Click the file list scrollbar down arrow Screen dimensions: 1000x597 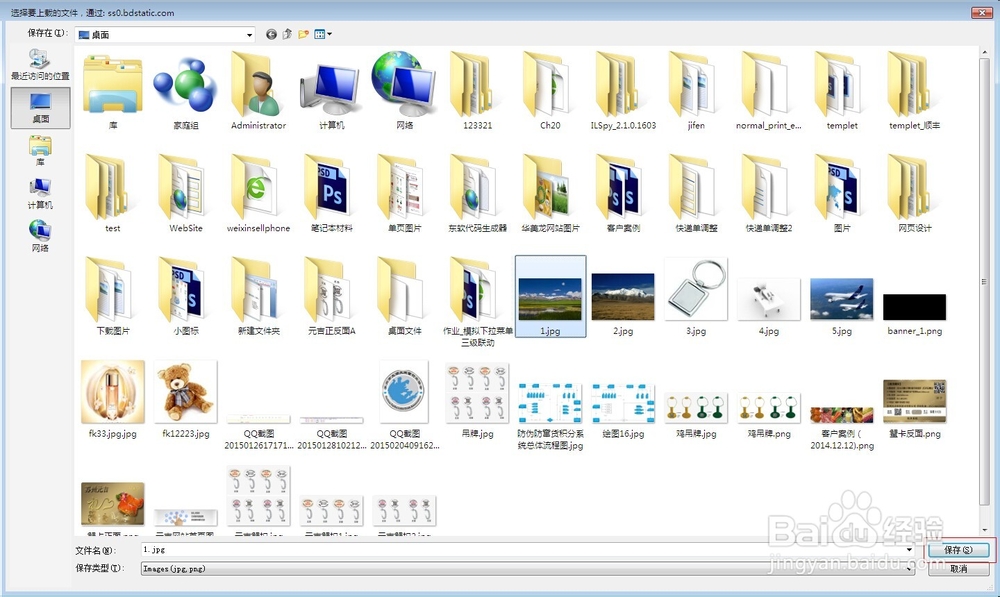click(984, 531)
